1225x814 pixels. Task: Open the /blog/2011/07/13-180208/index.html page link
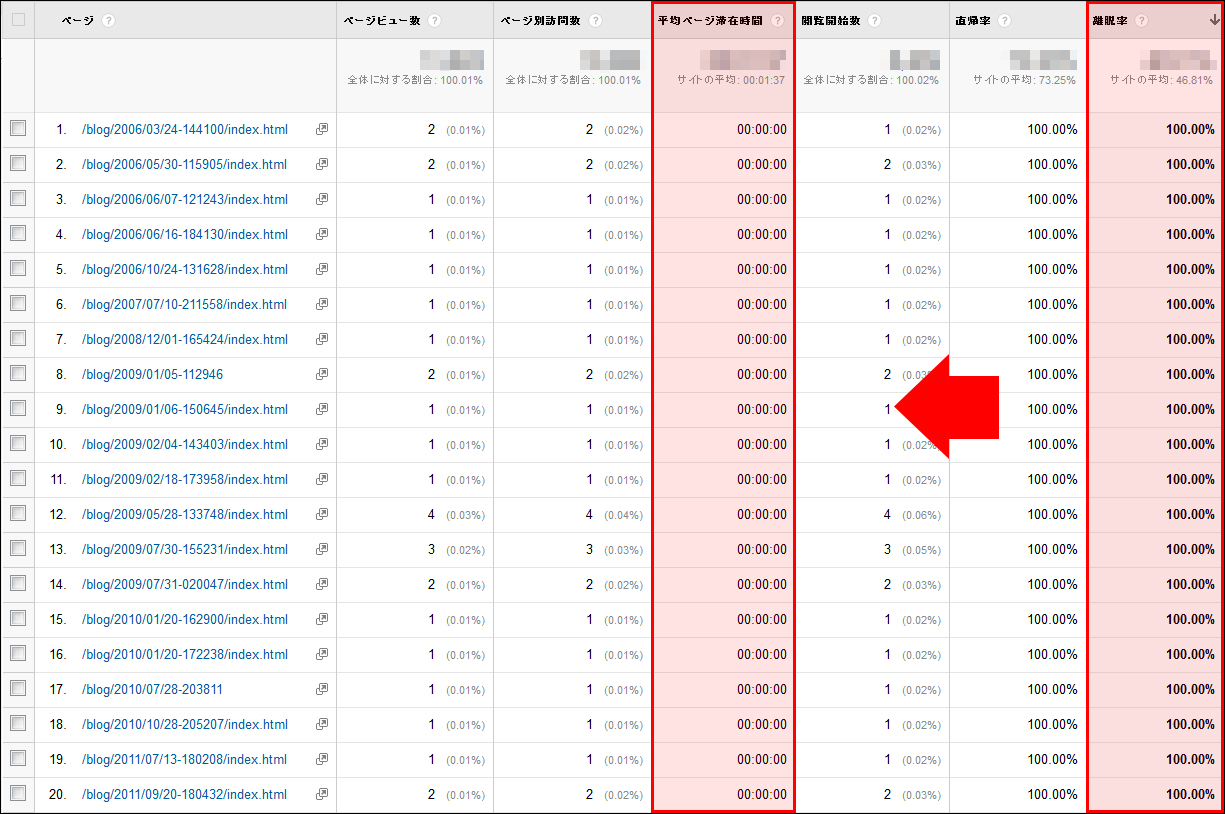pyautogui.click(x=185, y=759)
